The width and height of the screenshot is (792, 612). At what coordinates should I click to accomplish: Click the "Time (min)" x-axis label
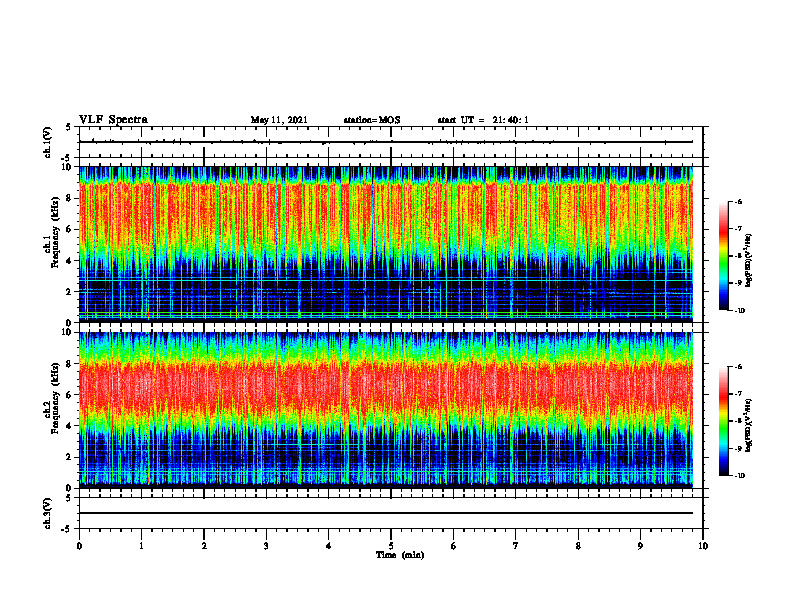pyautogui.click(x=400, y=555)
